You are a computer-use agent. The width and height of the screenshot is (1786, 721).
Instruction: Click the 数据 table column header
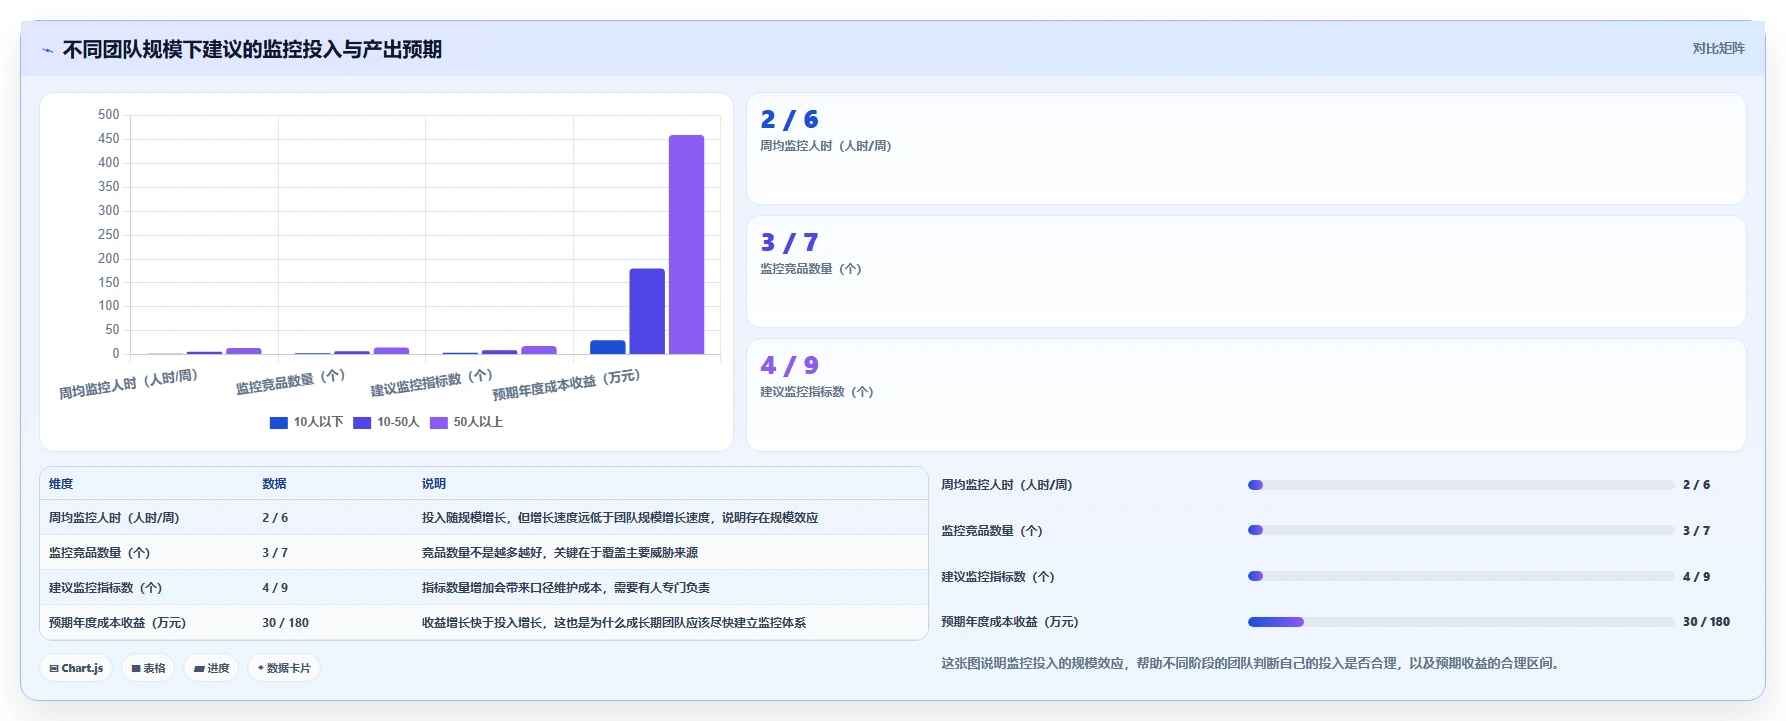(274, 484)
